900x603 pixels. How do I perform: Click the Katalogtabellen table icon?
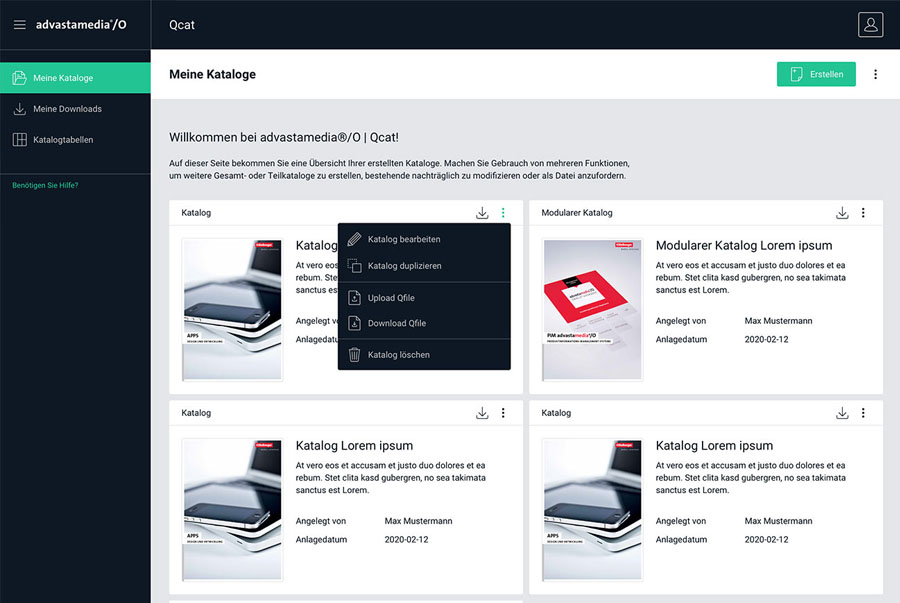(20, 139)
